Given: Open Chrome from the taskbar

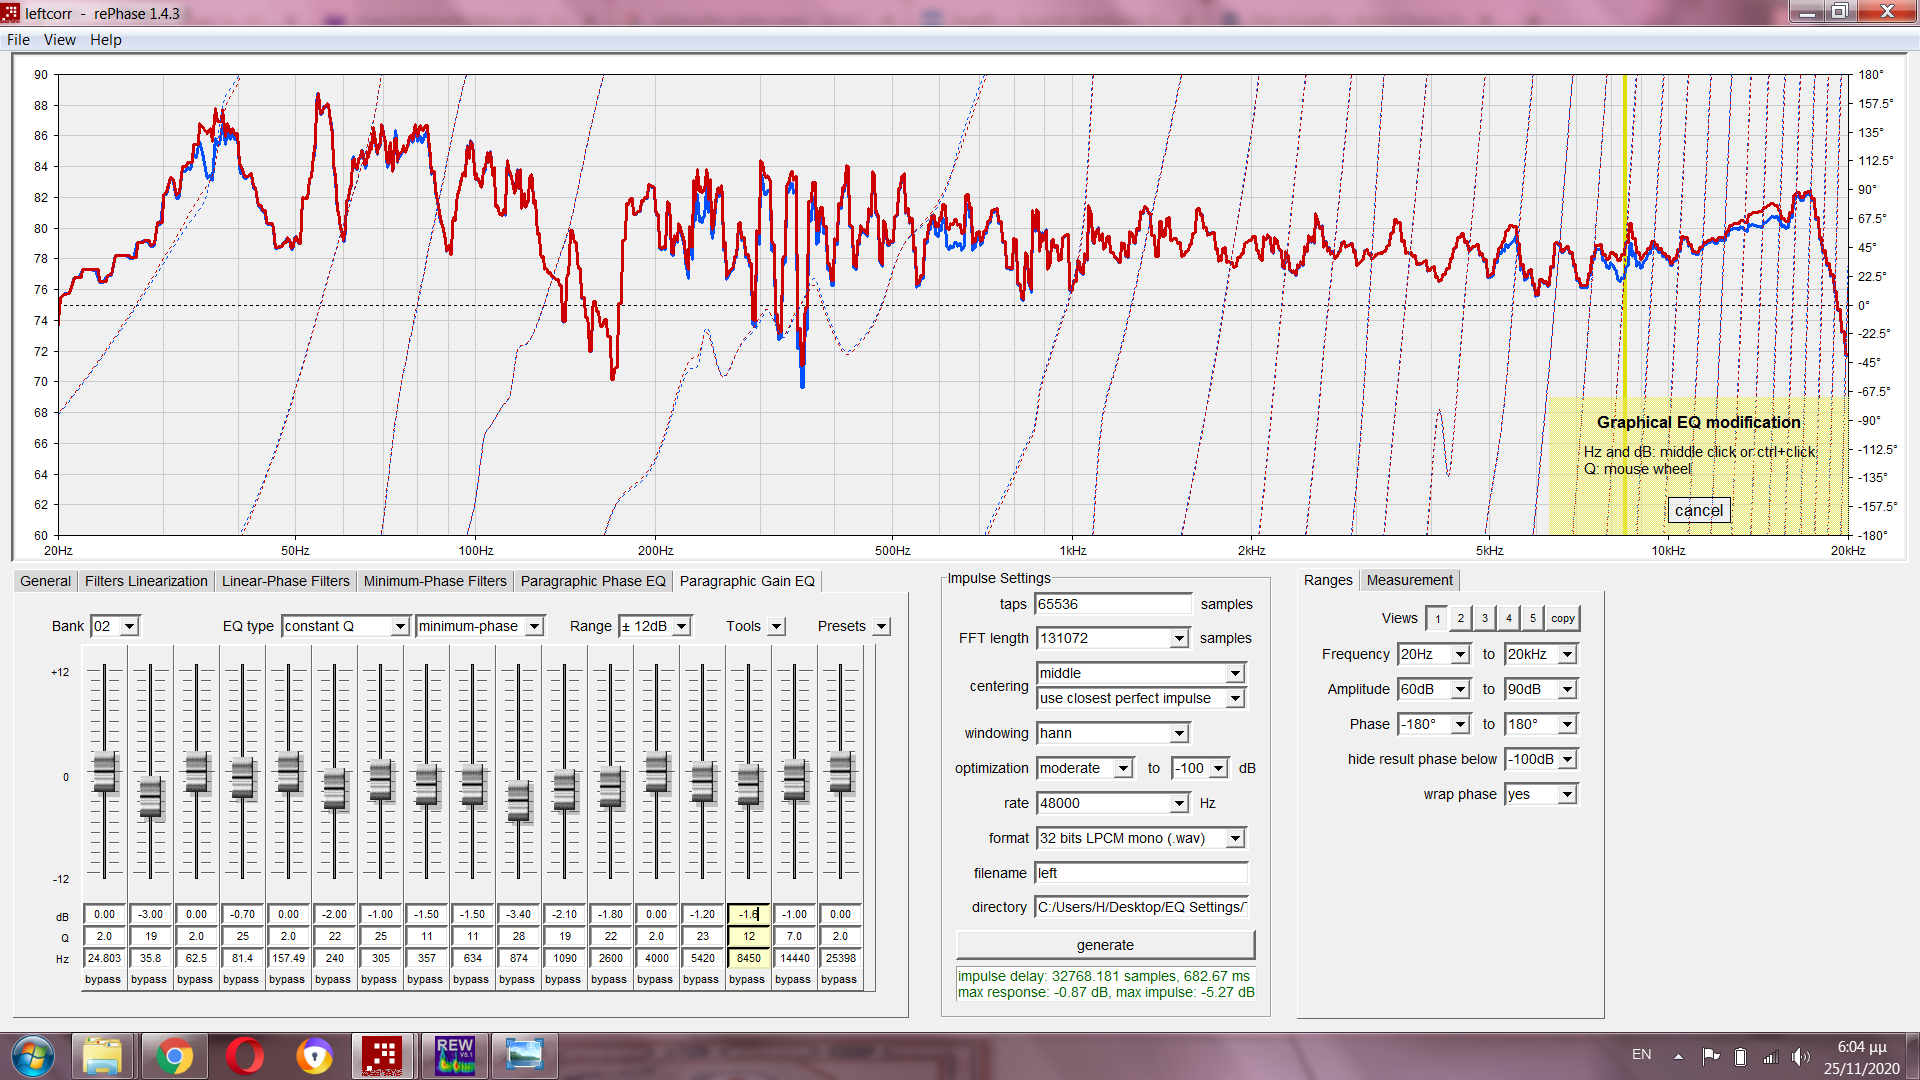Looking at the screenshot, I should pos(174,1056).
